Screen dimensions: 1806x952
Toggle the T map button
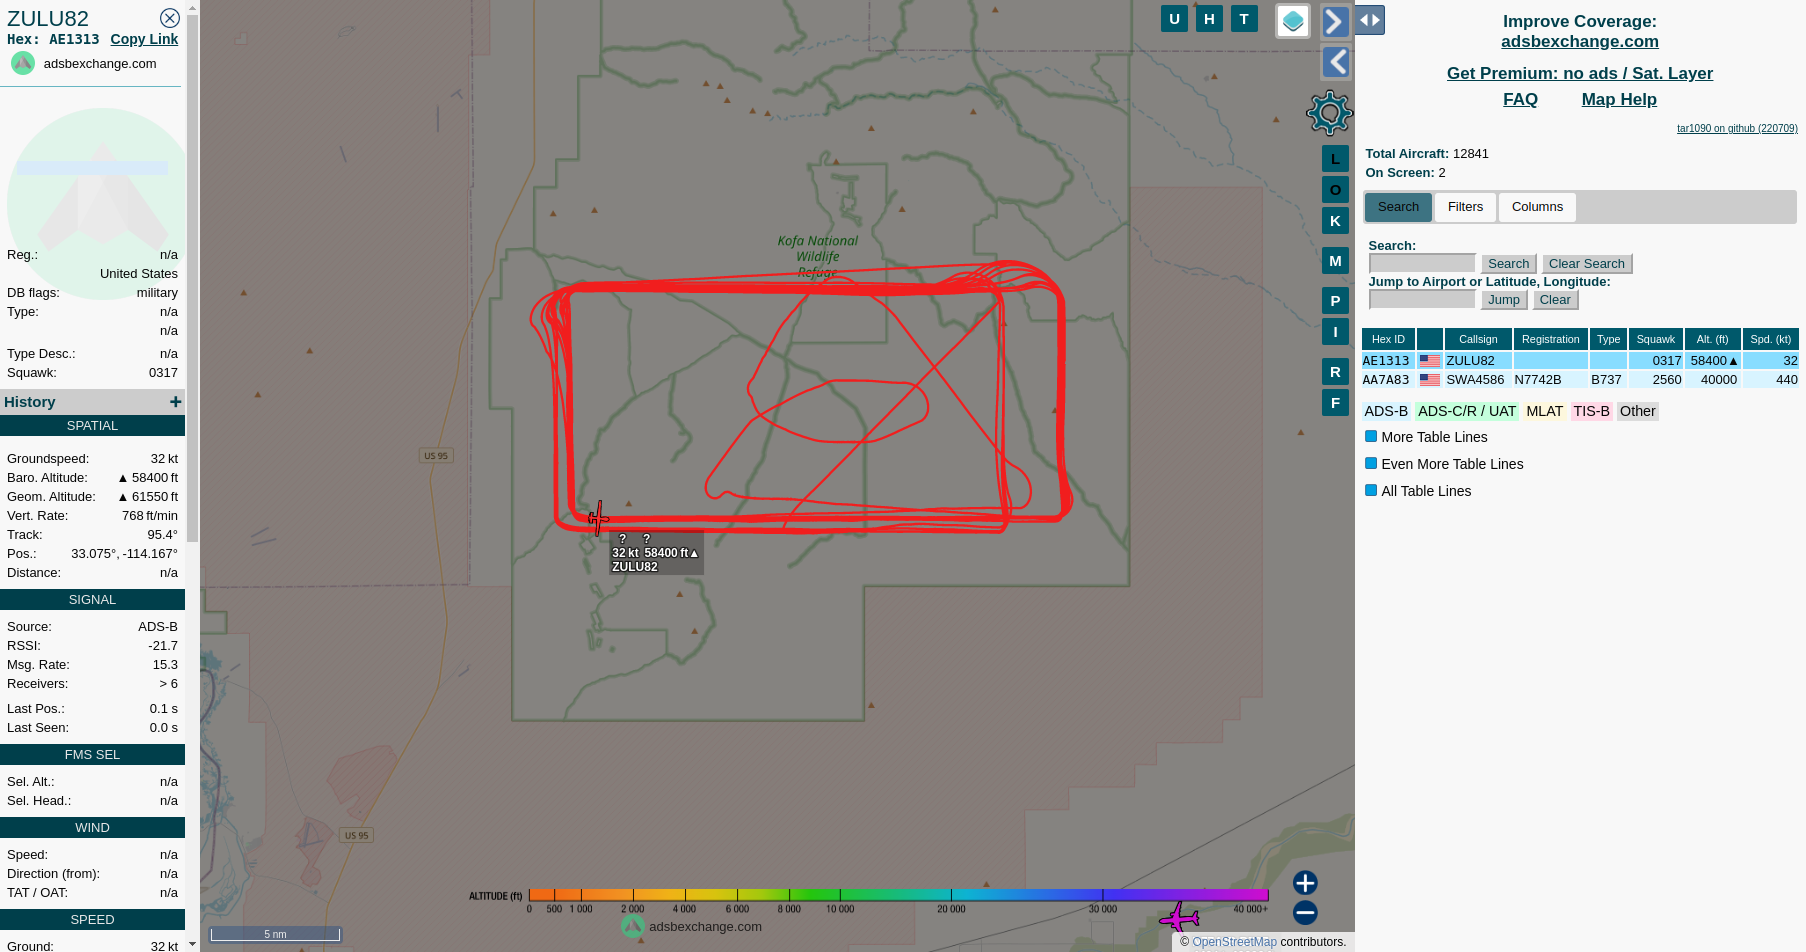[1244, 18]
